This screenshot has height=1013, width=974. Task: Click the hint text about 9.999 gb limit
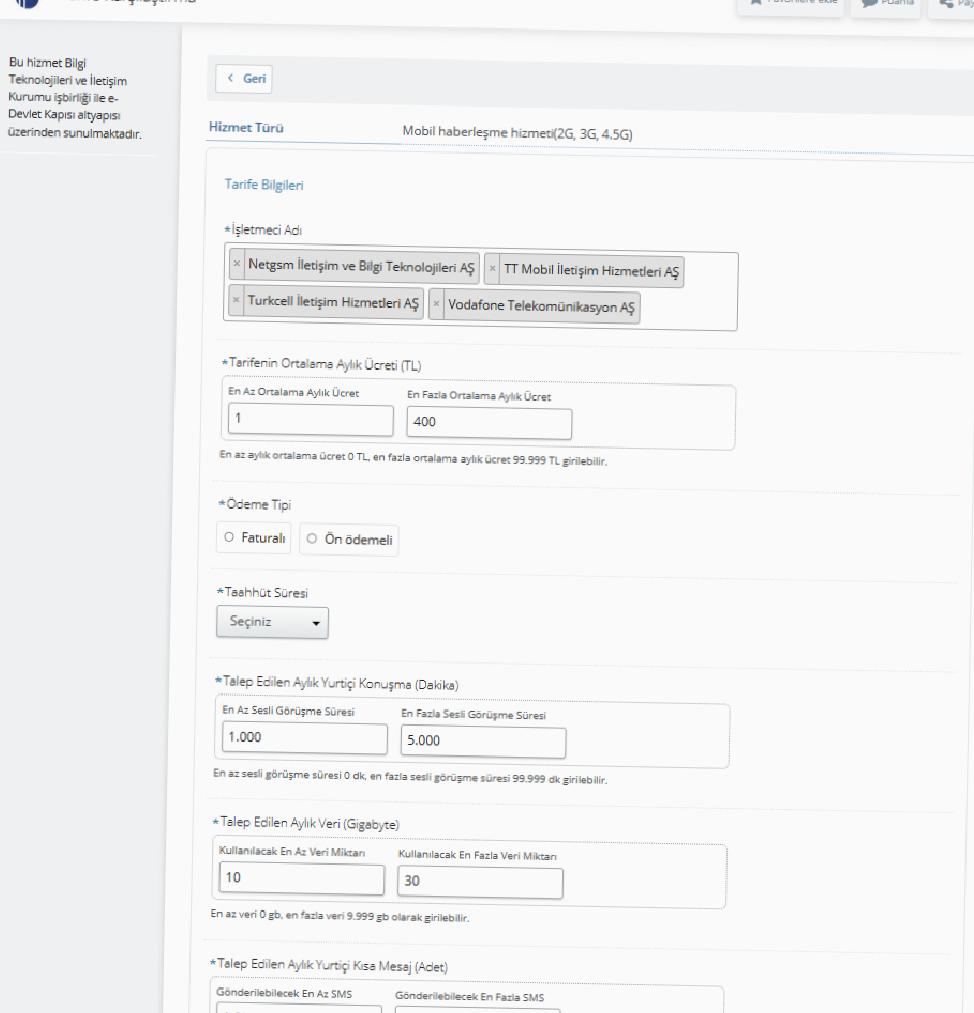coord(340,915)
